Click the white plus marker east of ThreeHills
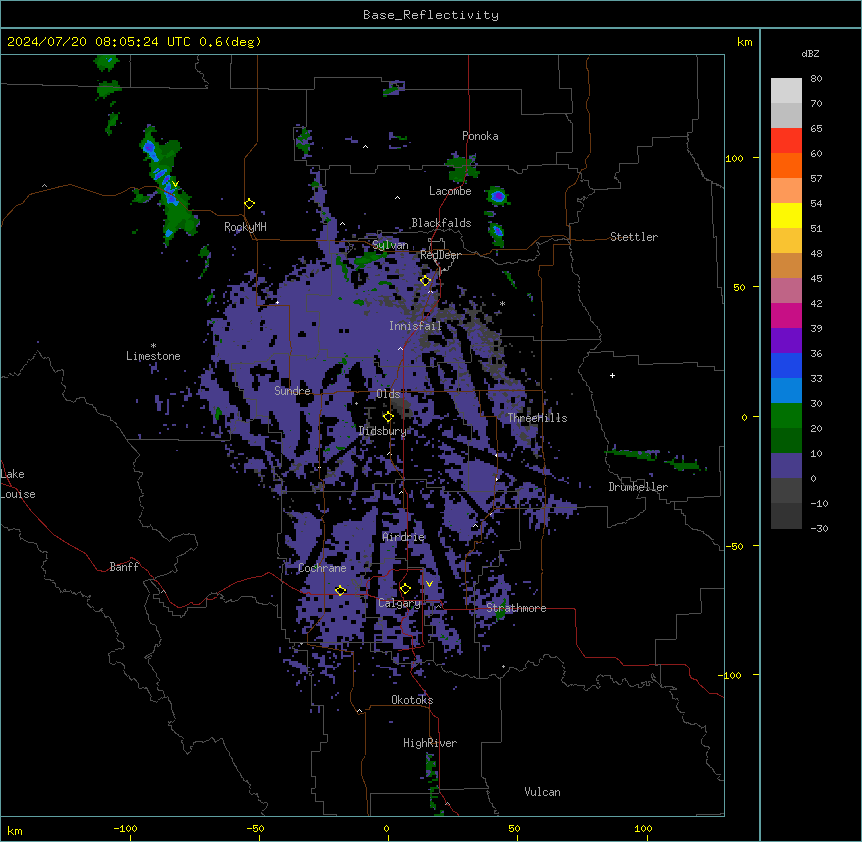This screenshot has width=862, height=842. (612, 375)
